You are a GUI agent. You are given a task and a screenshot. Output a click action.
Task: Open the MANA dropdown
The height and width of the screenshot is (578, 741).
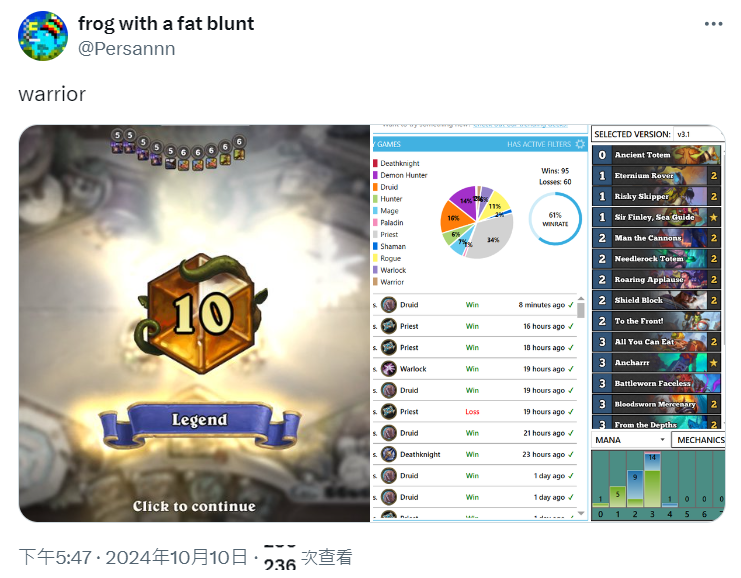[630, 440]
